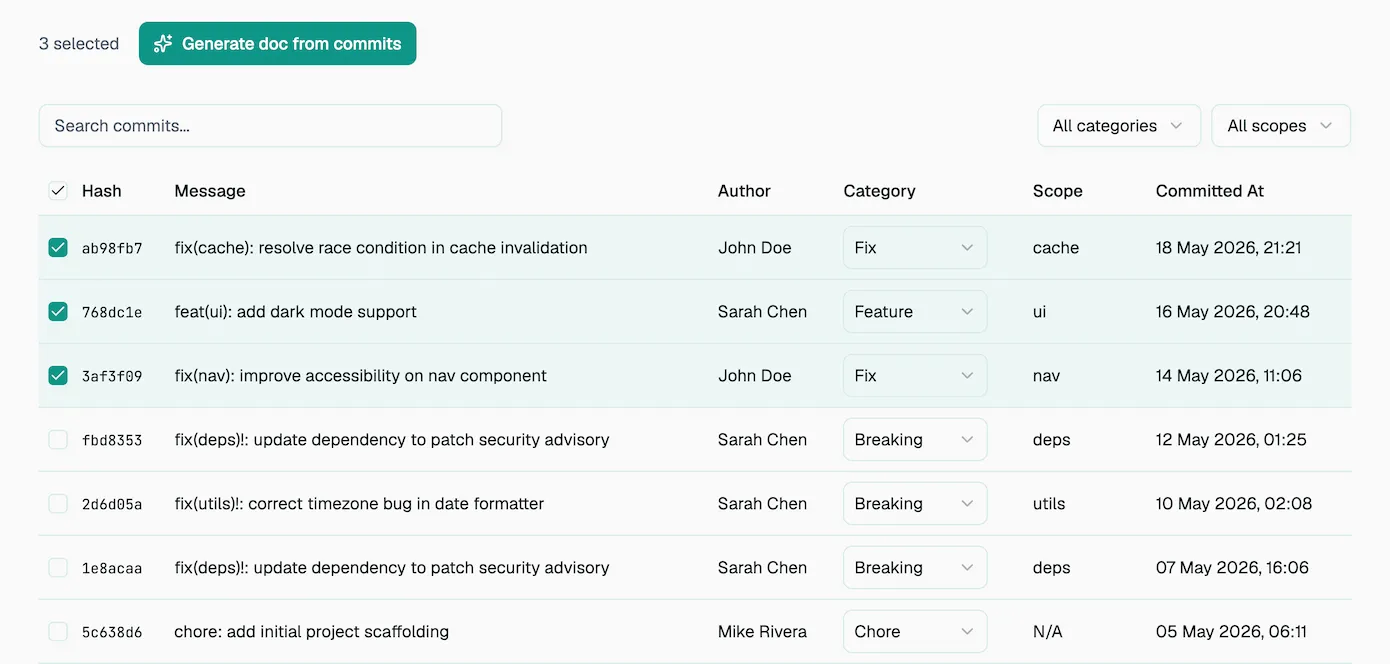Image resolution: width=1390 pixels, height=664 pixels.
Task: Click date 07 May 2026, 16:06
Action: coord(1232,568)
